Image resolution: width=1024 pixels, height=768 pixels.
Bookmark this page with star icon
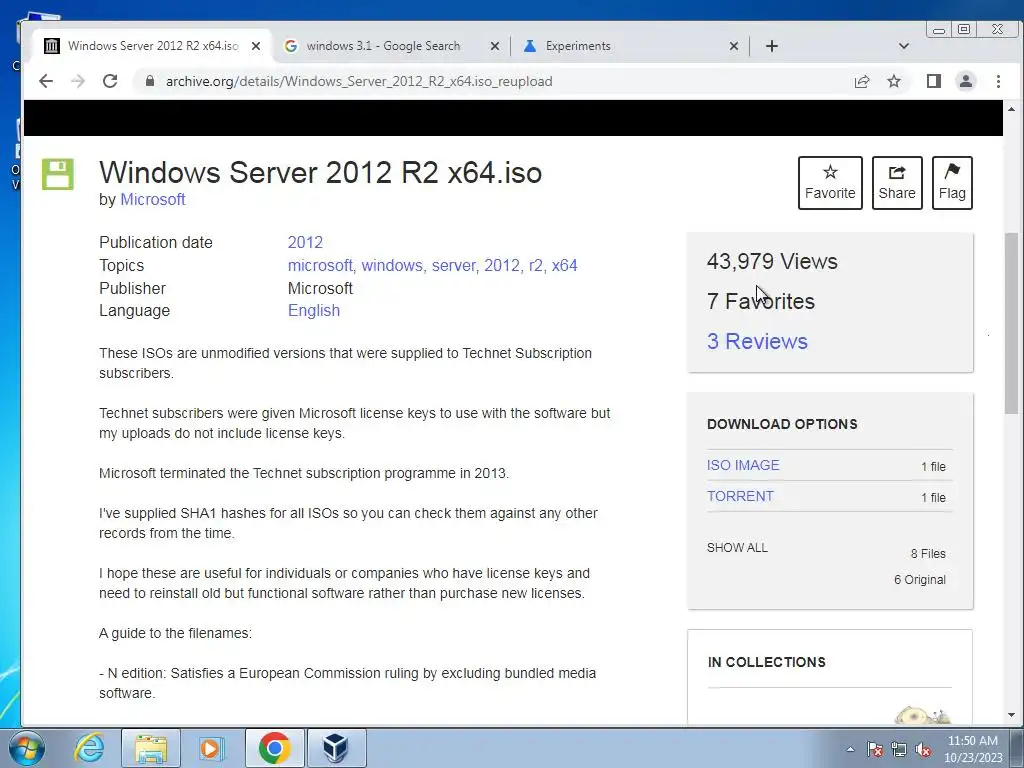pos(894,81)
